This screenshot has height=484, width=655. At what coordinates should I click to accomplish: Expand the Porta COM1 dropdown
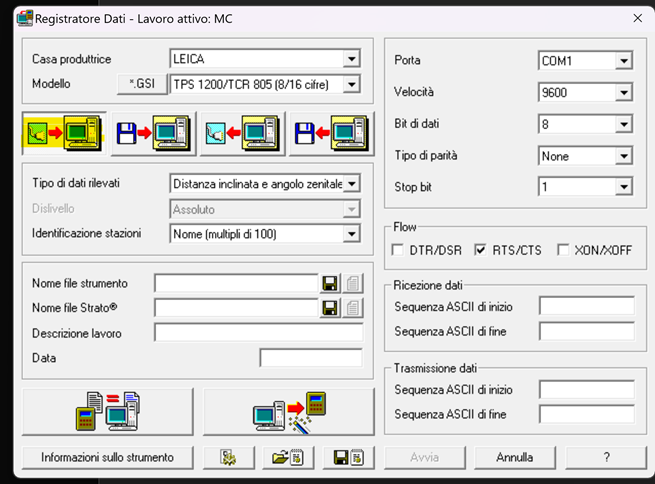click(x=624, y=61)
